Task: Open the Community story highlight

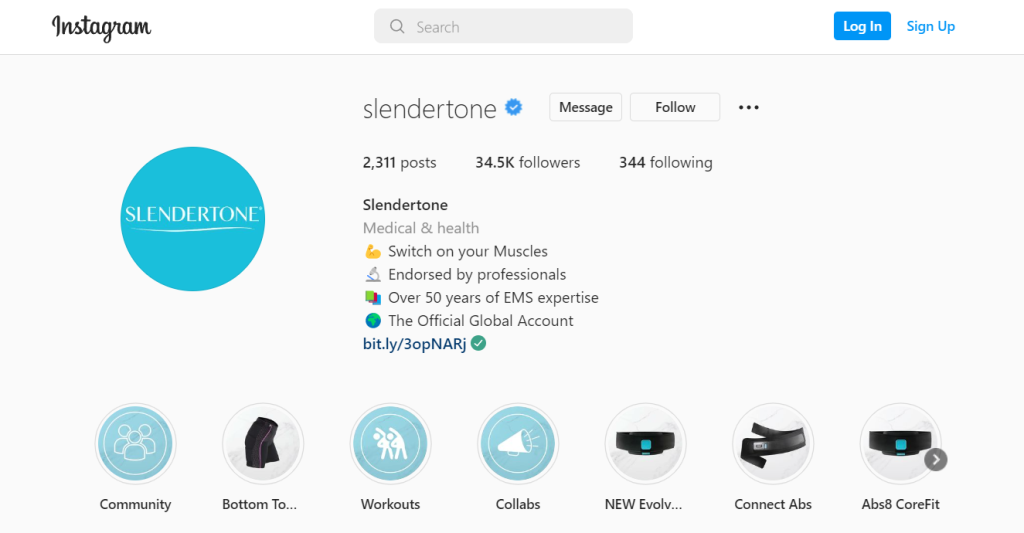Action: click(135, 444)
